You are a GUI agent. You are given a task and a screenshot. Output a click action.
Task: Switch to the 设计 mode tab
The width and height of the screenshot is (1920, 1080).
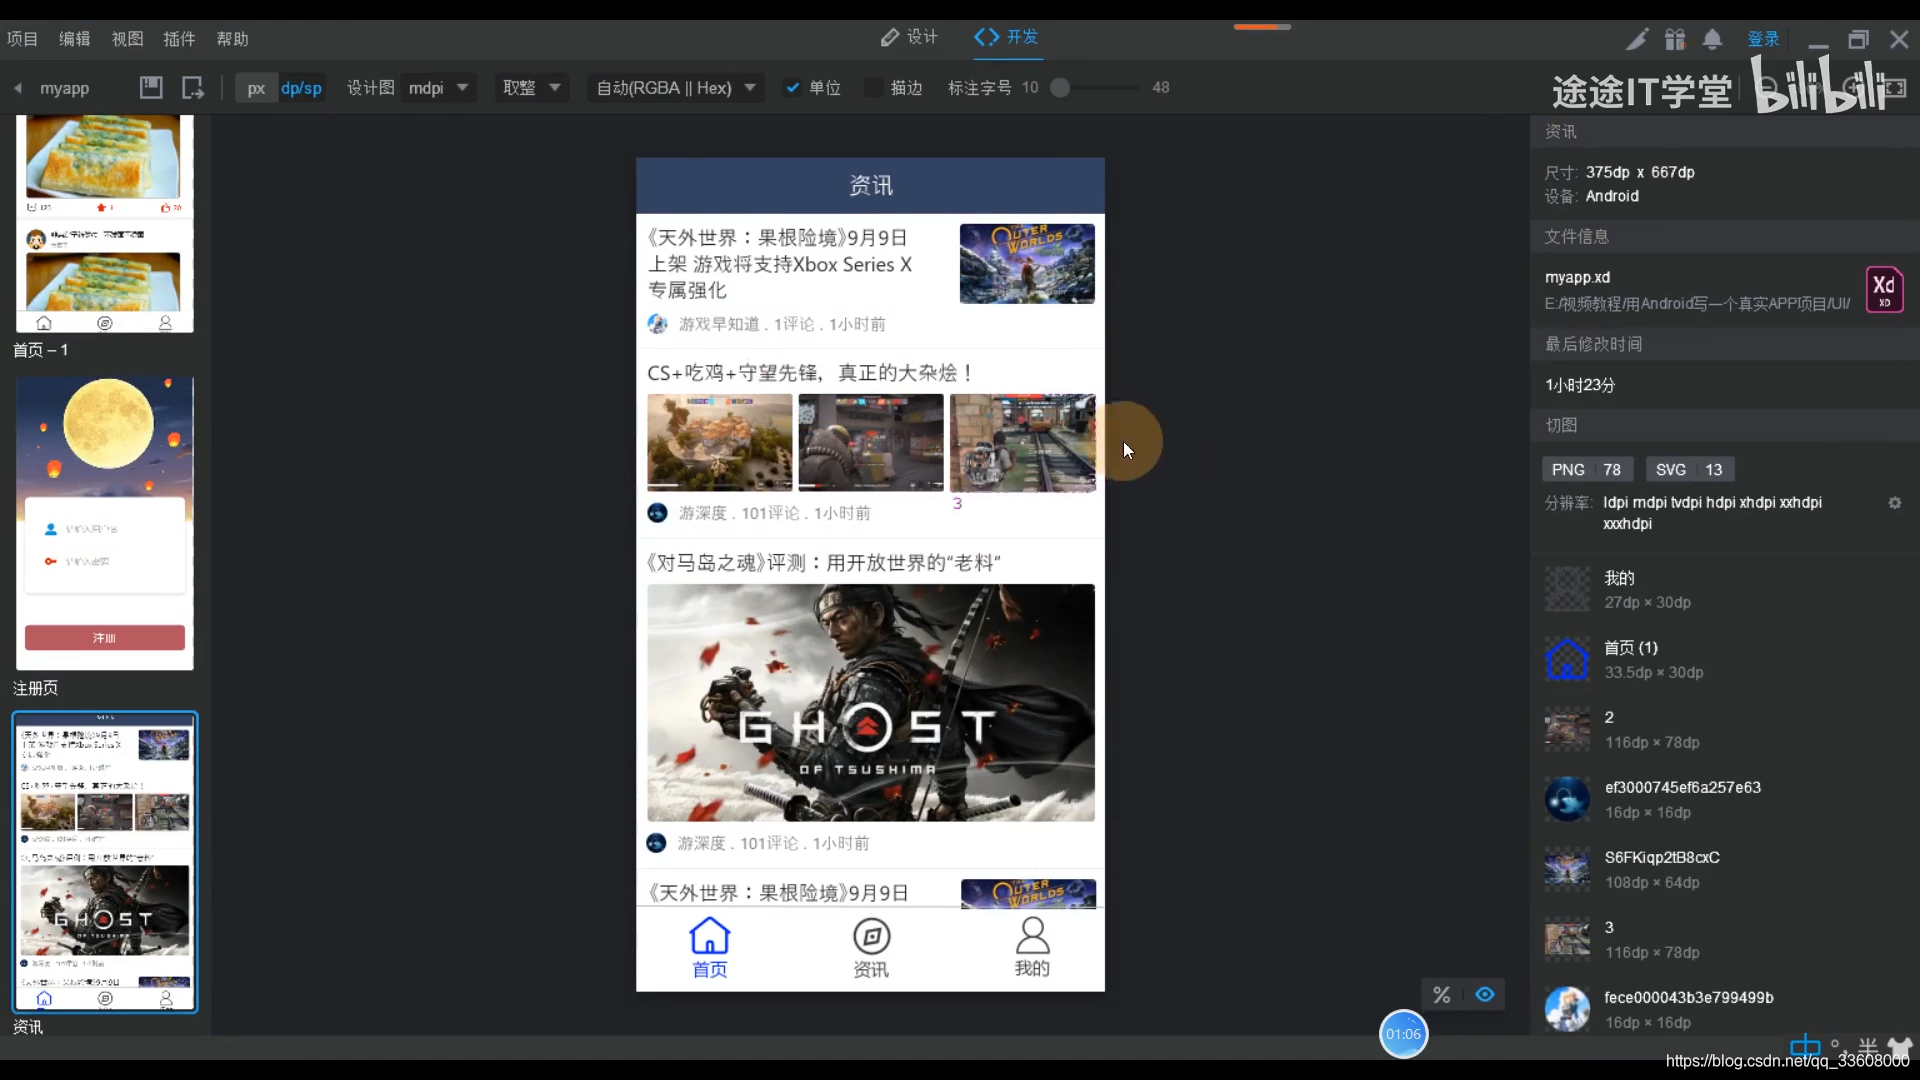[x=909, y=37]
